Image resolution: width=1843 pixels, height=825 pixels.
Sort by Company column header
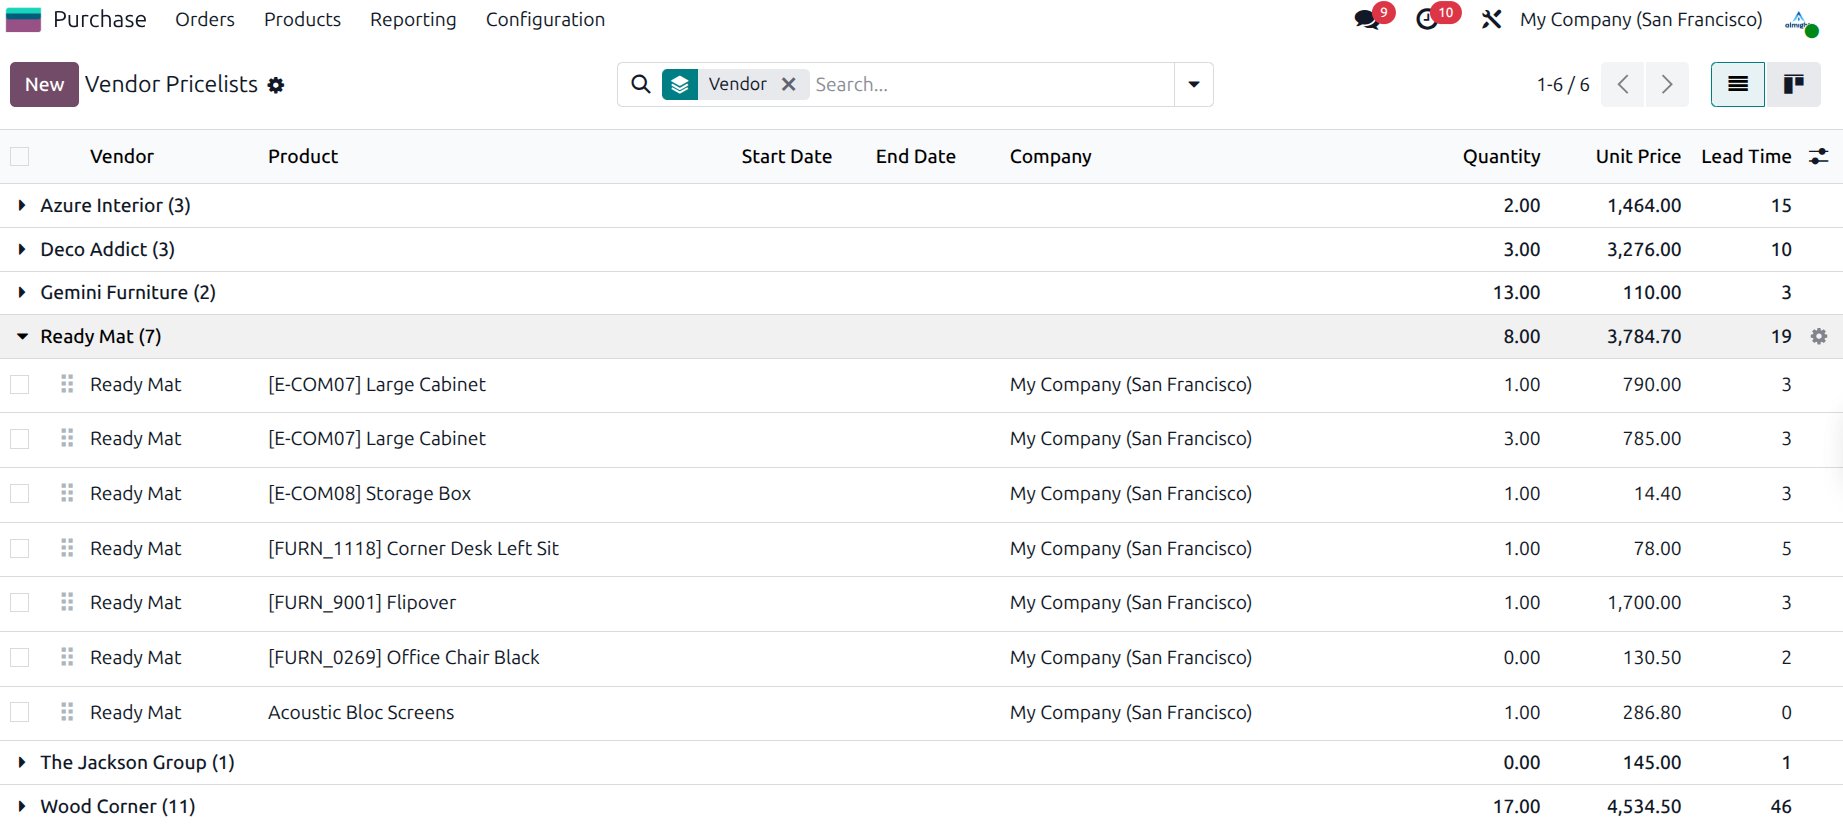(1051, 156)
